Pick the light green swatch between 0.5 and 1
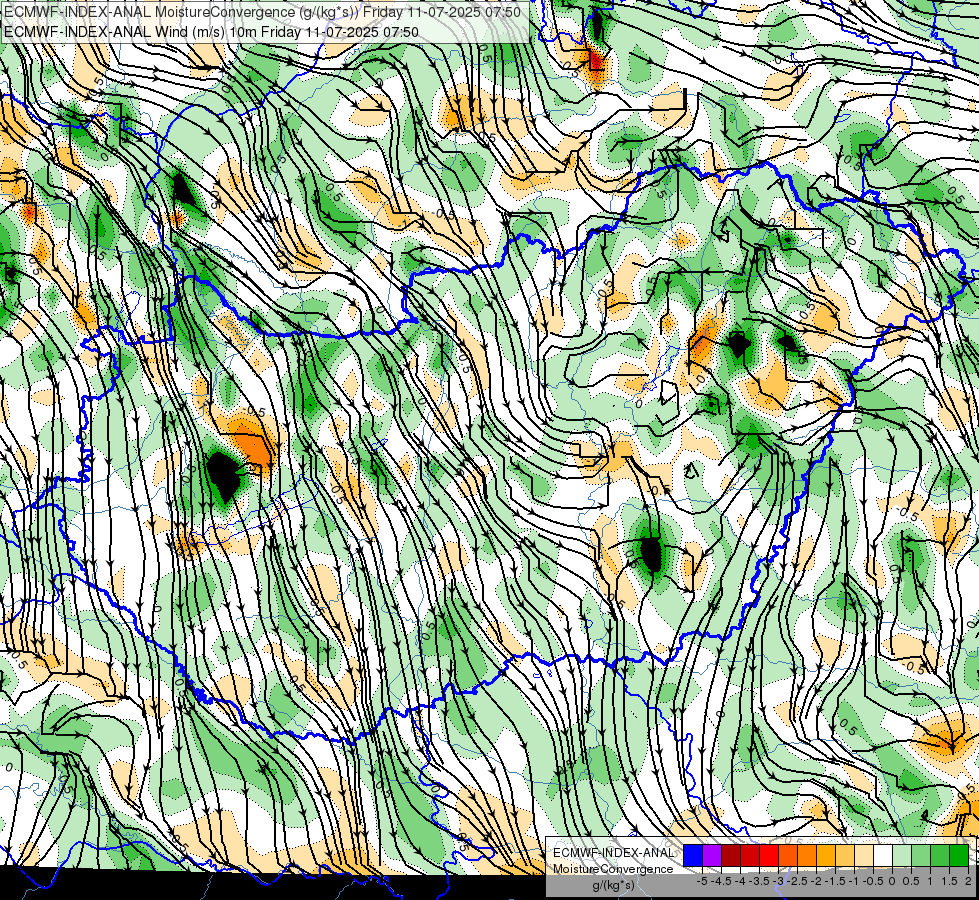 pos(921,855)
